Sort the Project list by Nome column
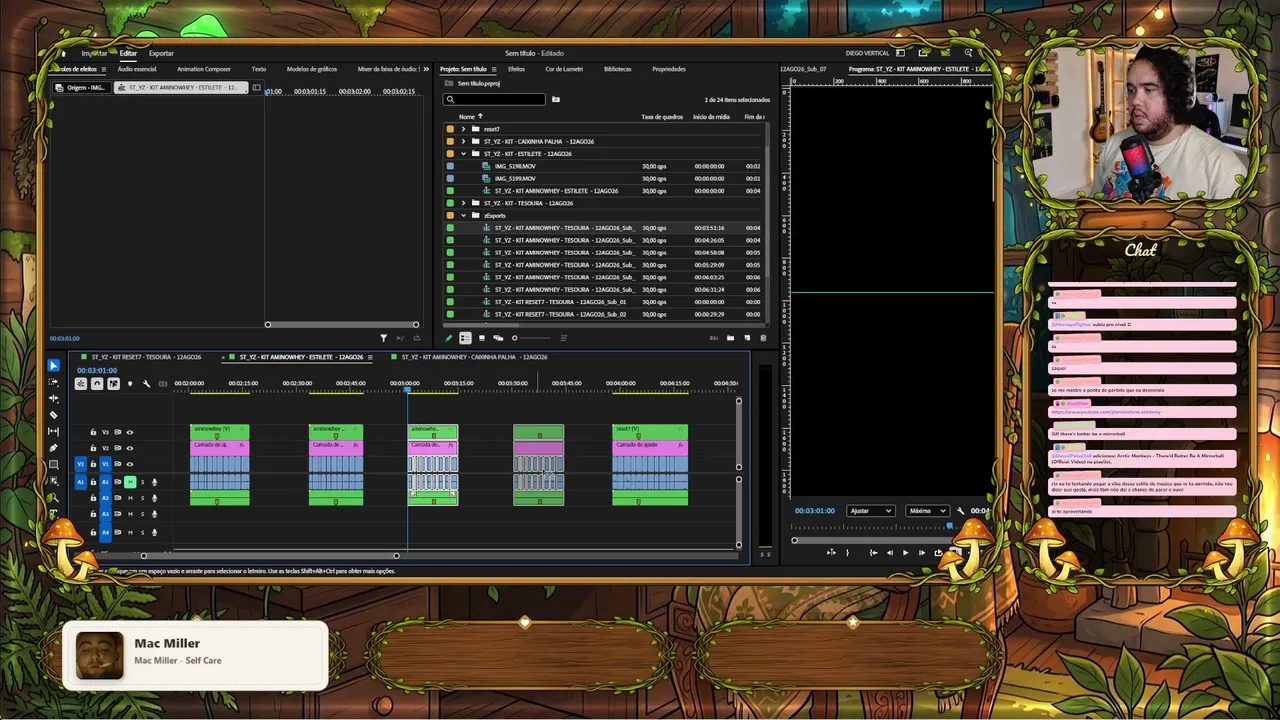 point(466,117)
